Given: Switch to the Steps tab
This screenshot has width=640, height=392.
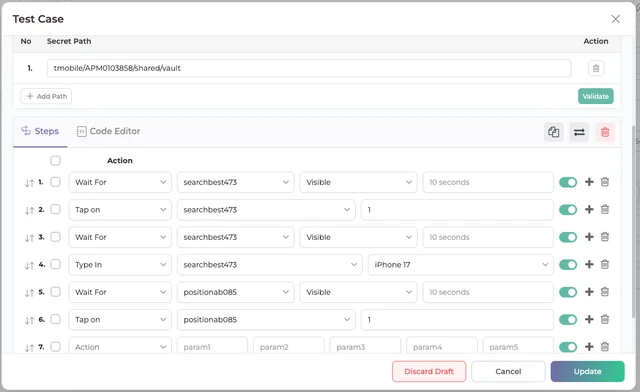Looking at the screenshot, I should pos(40,131).
